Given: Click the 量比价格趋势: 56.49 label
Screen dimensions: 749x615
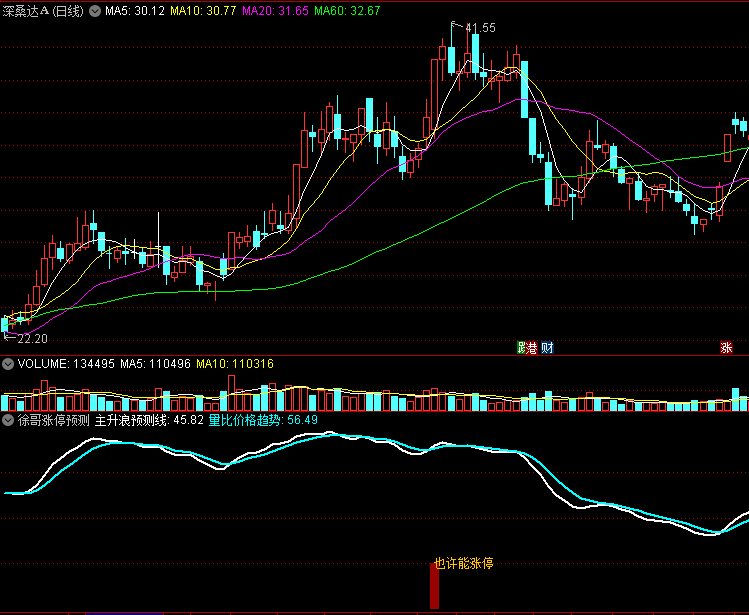Looking at the screenshot, I should click(263, 421).
